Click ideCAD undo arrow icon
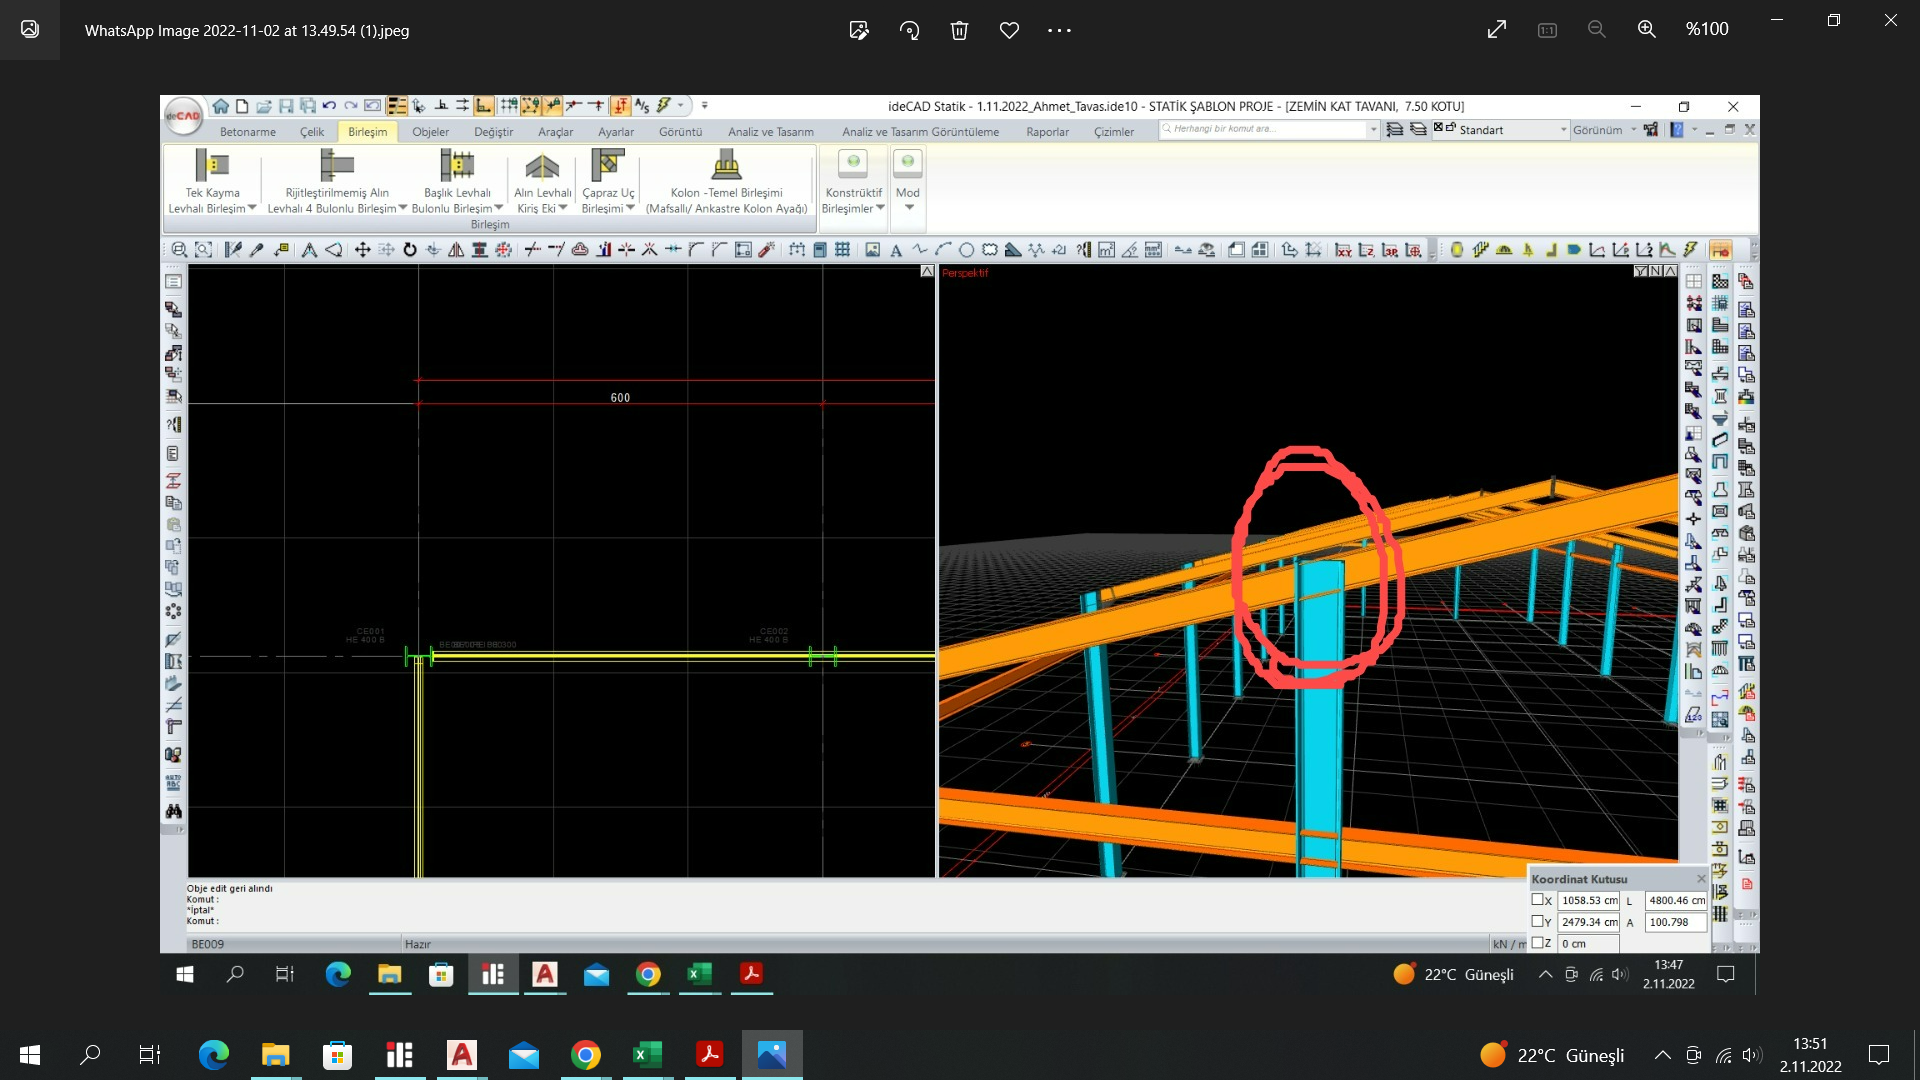 click(329, 106)
